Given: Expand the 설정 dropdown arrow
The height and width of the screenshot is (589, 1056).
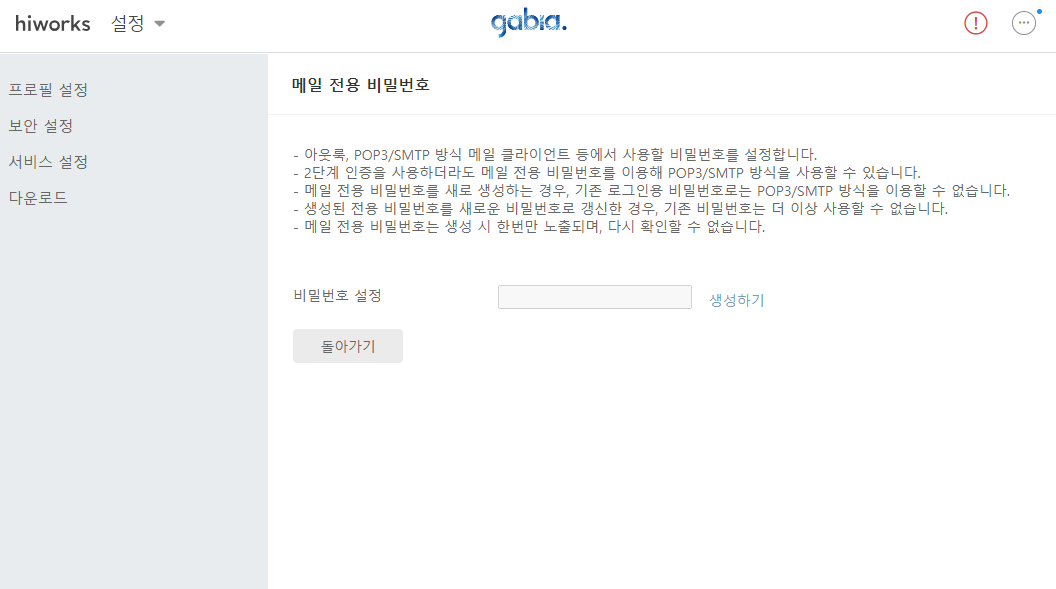Looking at the screenshot, I should (160, 24).
